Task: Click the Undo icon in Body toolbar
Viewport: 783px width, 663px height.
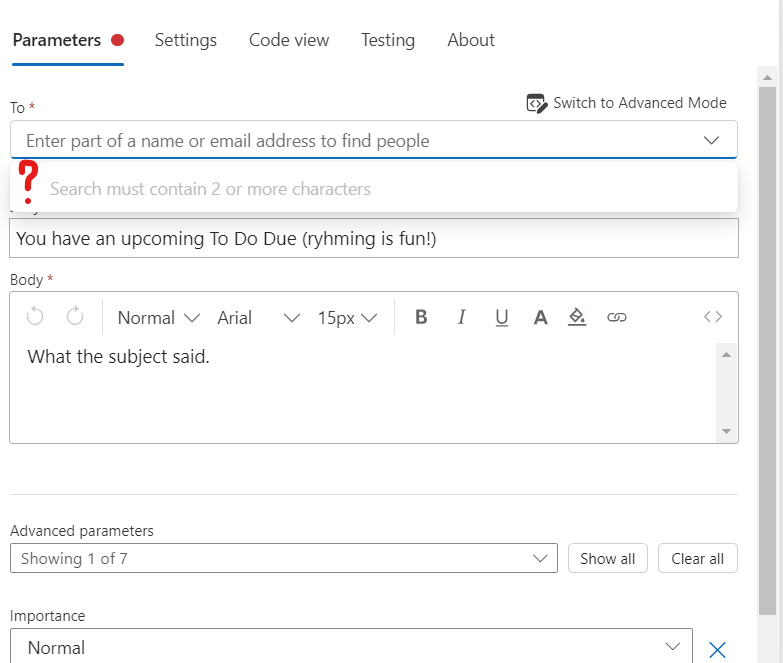Action: [35, 317]
